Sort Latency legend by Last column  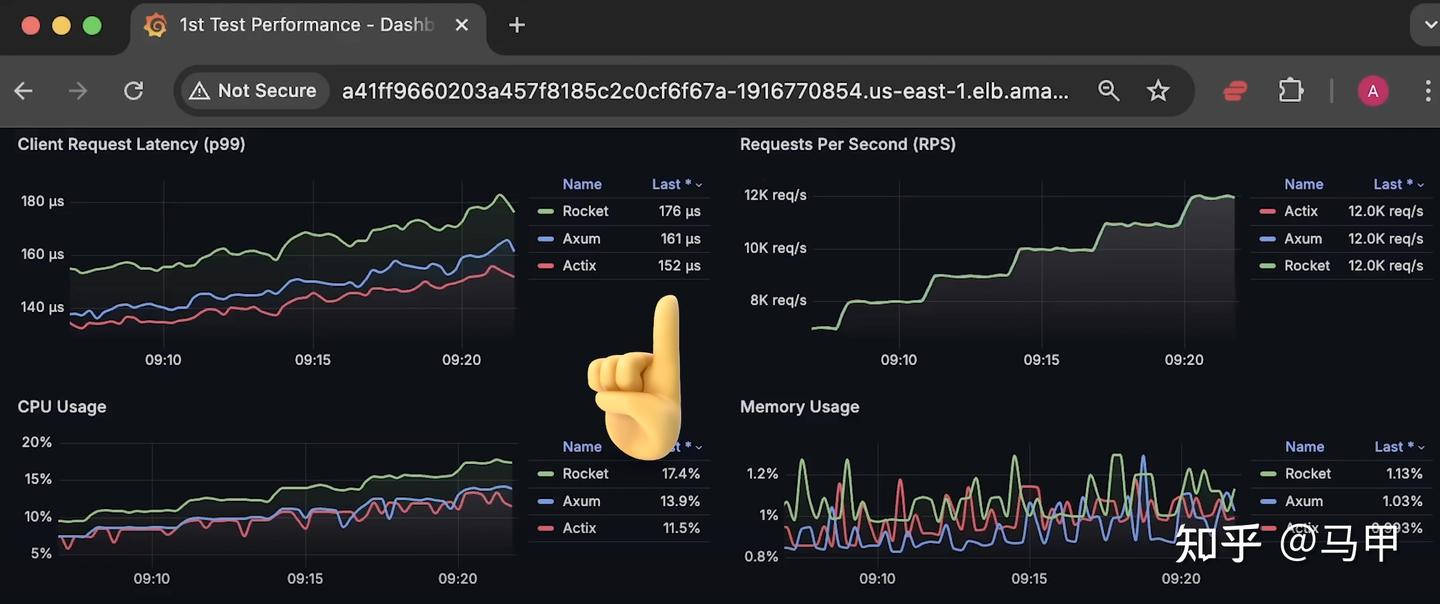click(x=677, y=184)
